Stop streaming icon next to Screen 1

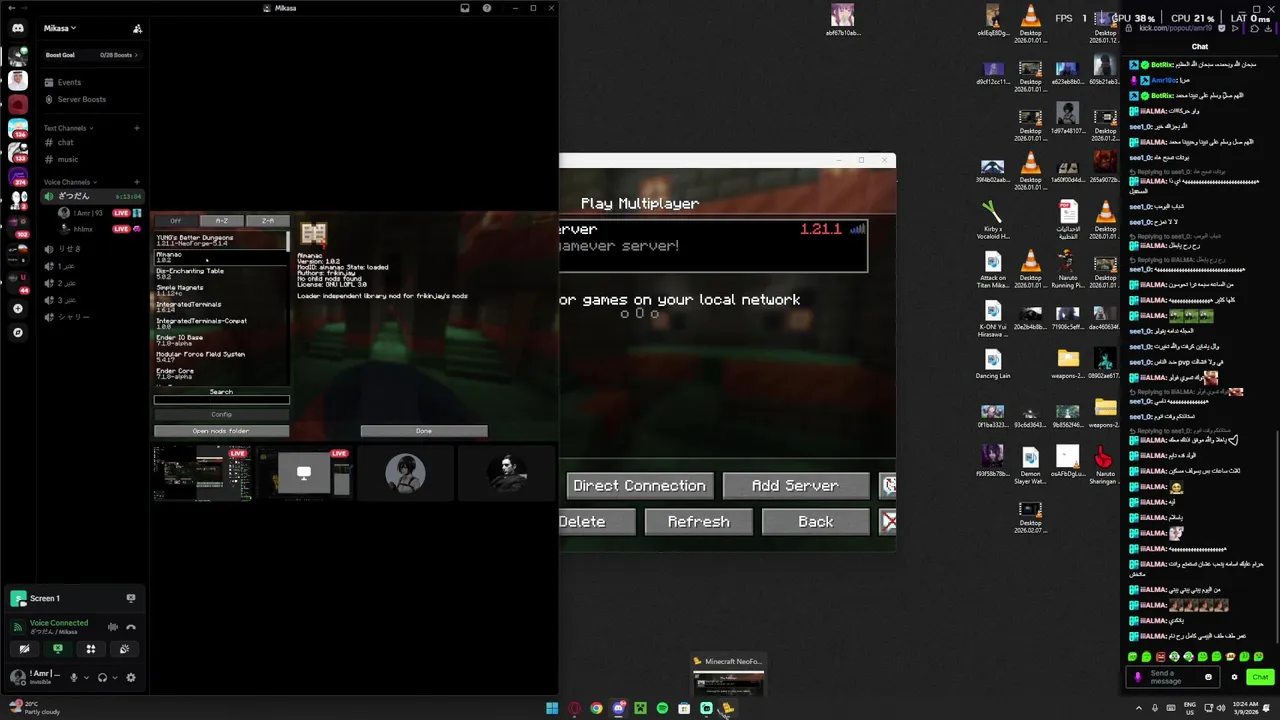(131, 598)
